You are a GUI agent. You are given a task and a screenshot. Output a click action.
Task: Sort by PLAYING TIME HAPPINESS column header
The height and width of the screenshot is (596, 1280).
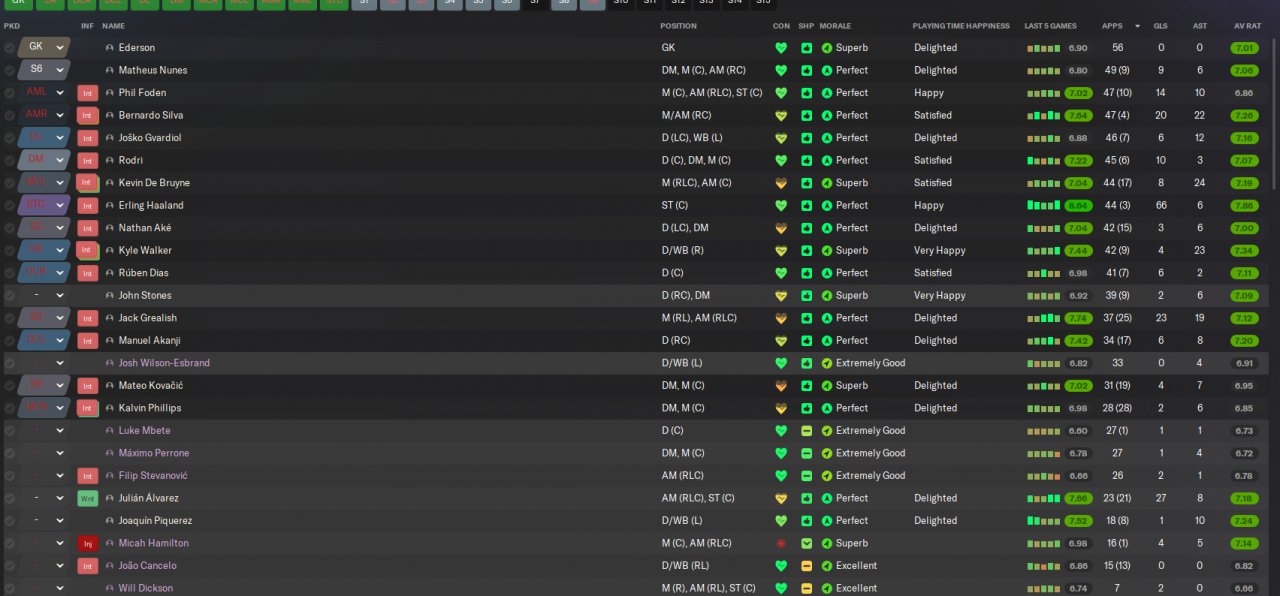point(961,26)
